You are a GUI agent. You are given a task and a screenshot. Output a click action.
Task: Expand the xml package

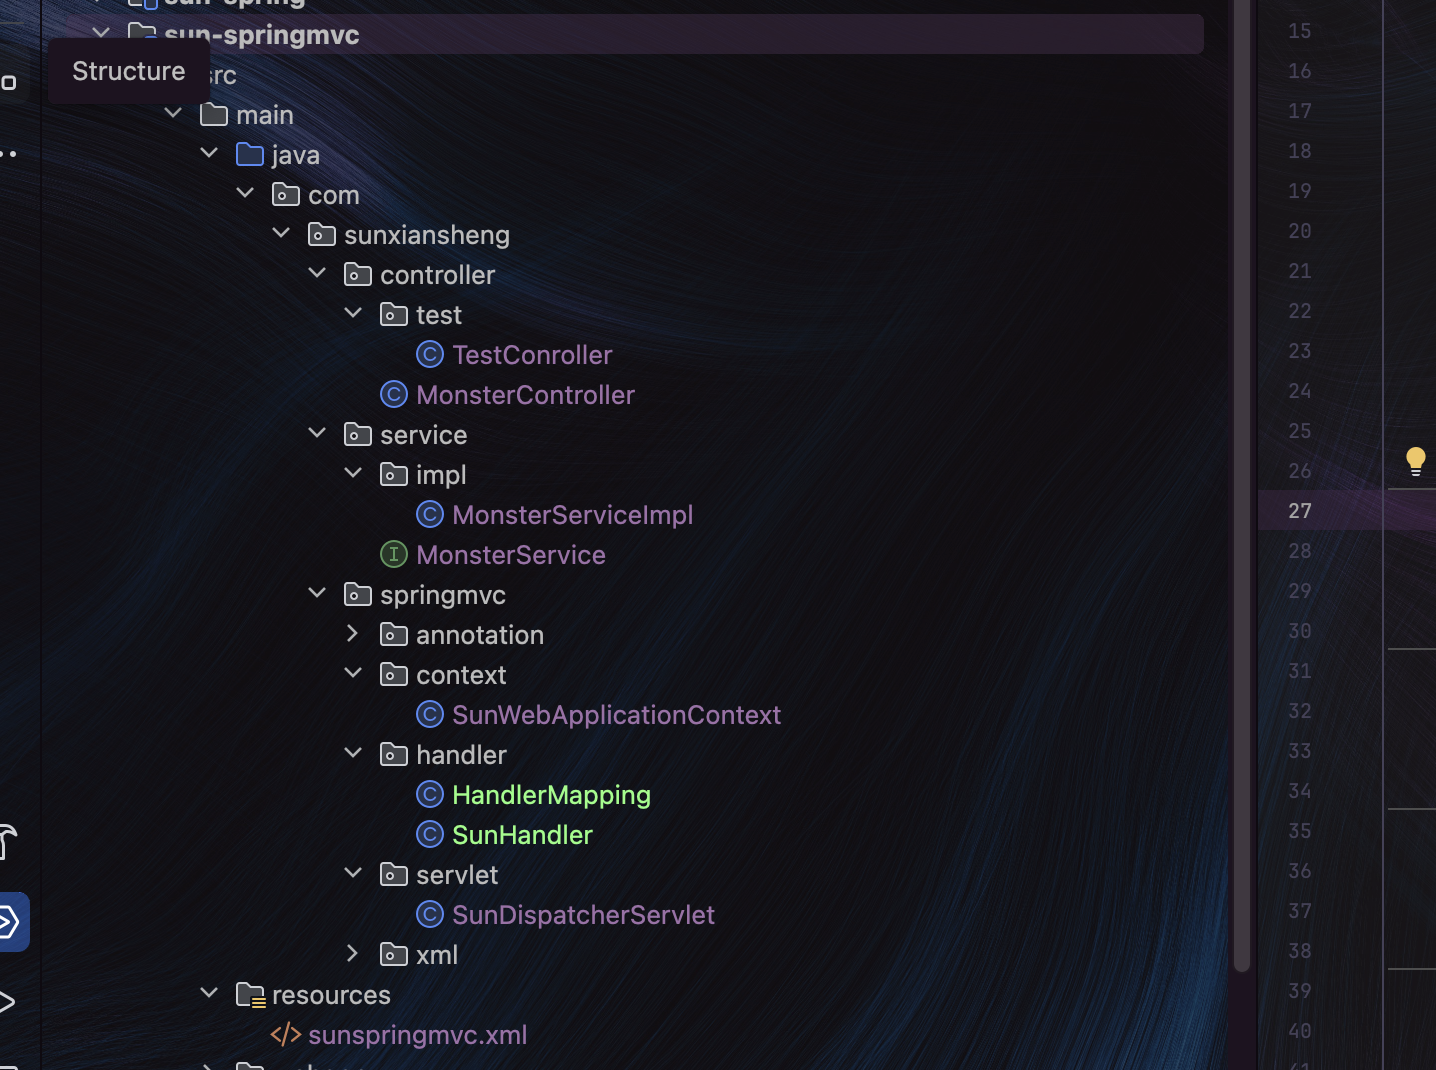[352, 953]
